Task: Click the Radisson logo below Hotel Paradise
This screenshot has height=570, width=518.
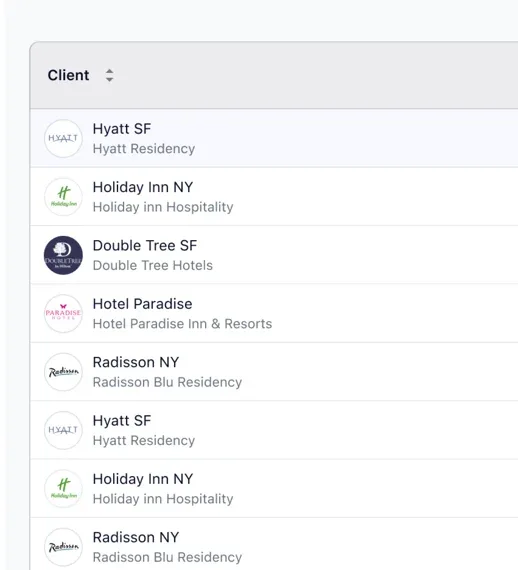Action: click(63, 372)
